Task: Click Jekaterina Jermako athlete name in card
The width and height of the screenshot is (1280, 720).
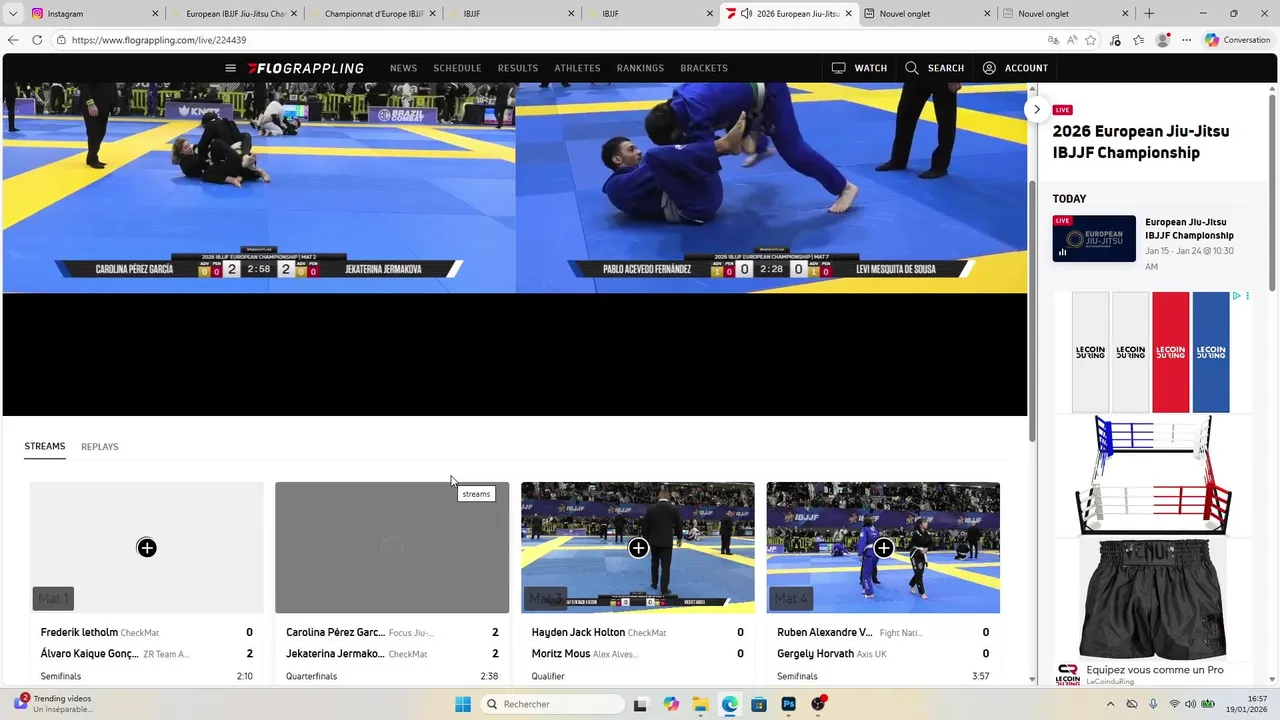Action: pos(335,654)
